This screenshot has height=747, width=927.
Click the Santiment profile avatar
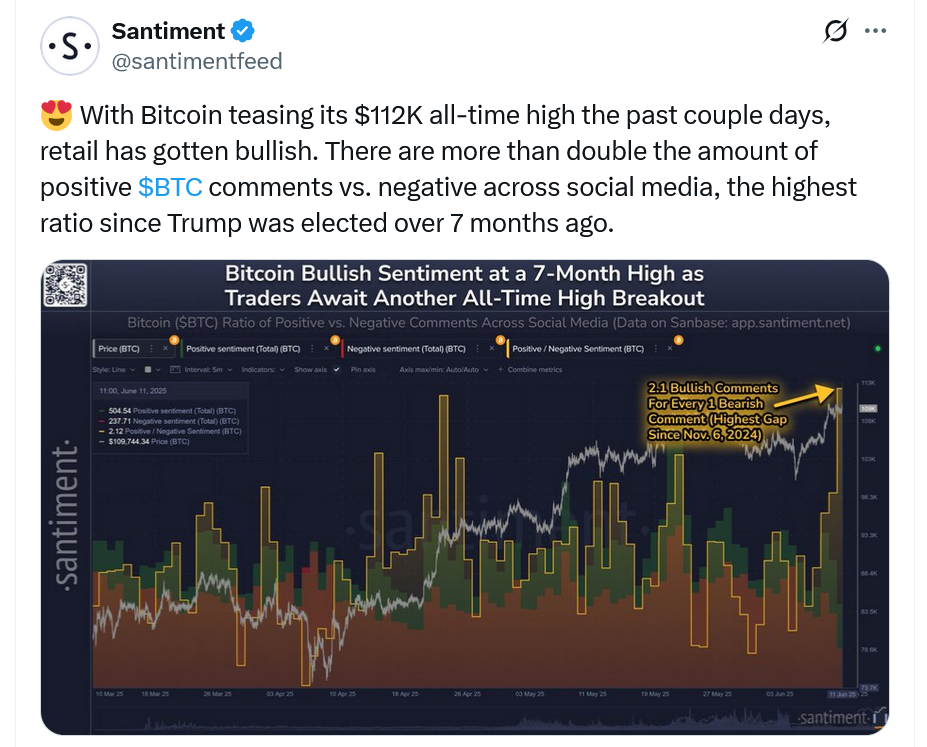69,45
